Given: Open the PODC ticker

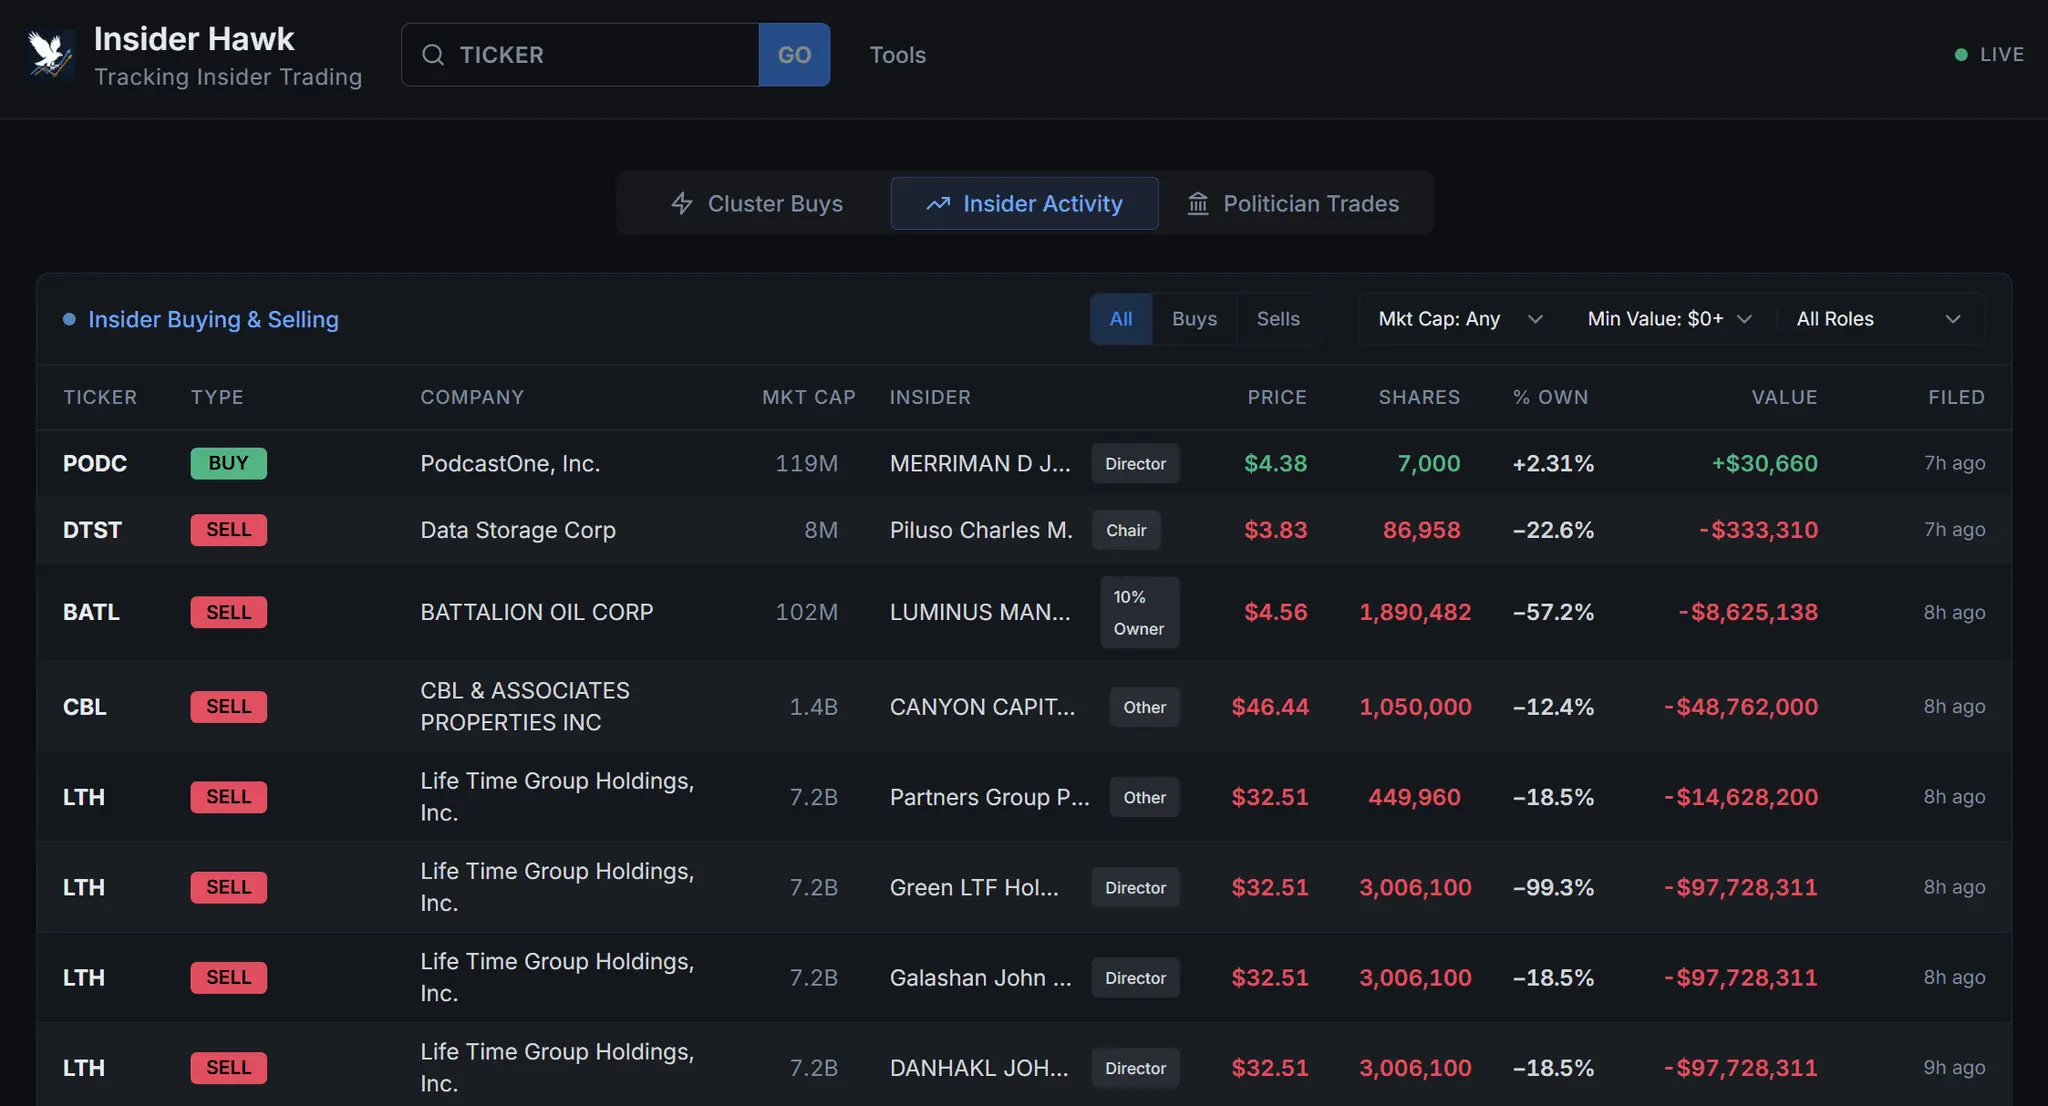Looking at the screenshot, I should click(95, 463).
